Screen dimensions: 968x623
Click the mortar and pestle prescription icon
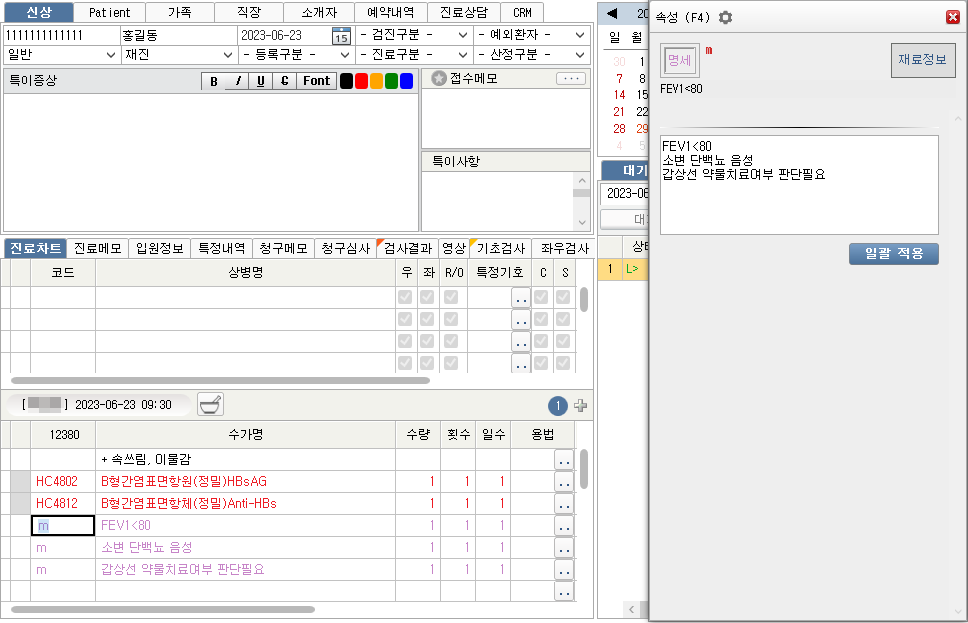coord(210,405)
